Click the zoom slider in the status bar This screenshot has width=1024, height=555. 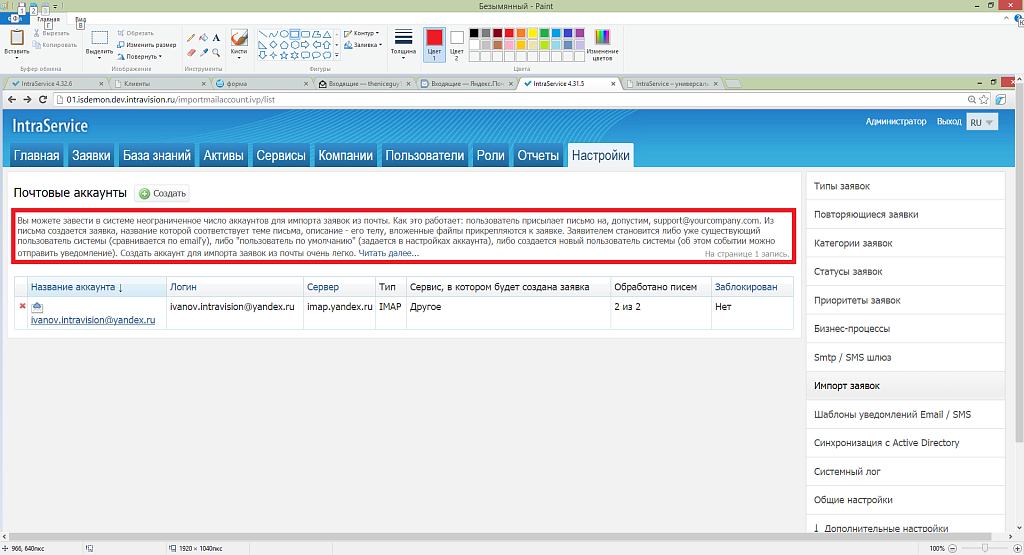click(985, 549)
